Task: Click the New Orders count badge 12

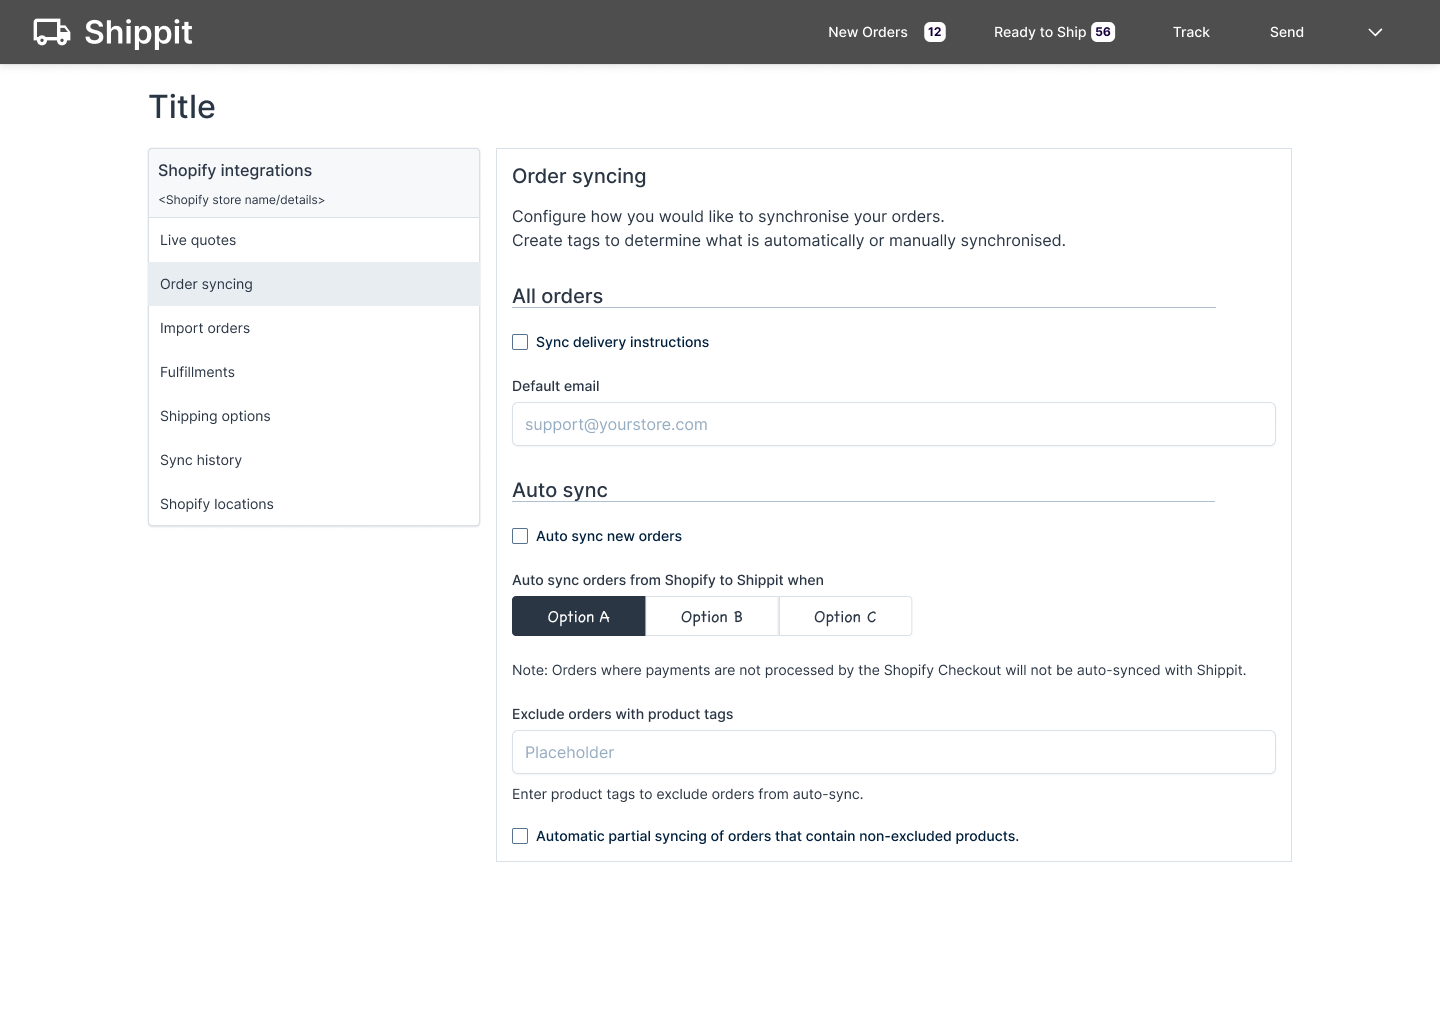Action: tap(934, 32)
